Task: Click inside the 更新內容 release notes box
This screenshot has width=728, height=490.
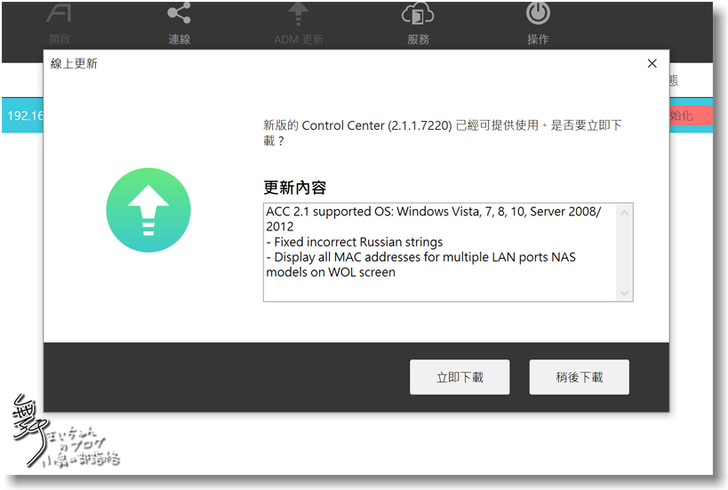Action: [448, 252]
